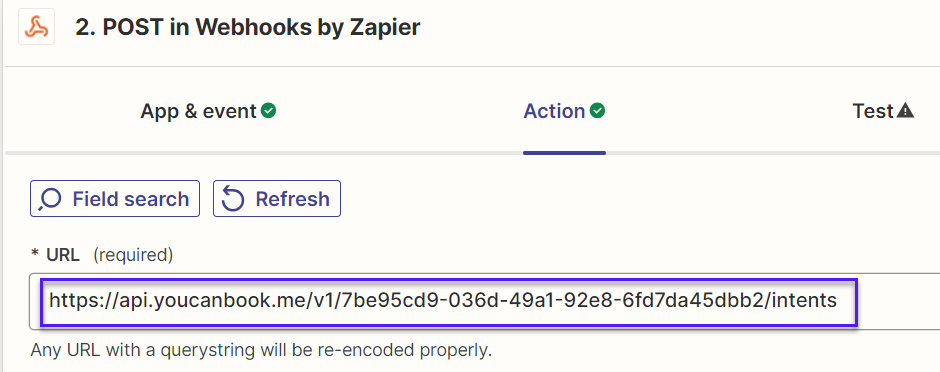The height and width of the screenshot is (372, 940).
Task: Go to the Test tab
Action: (882, 111)
